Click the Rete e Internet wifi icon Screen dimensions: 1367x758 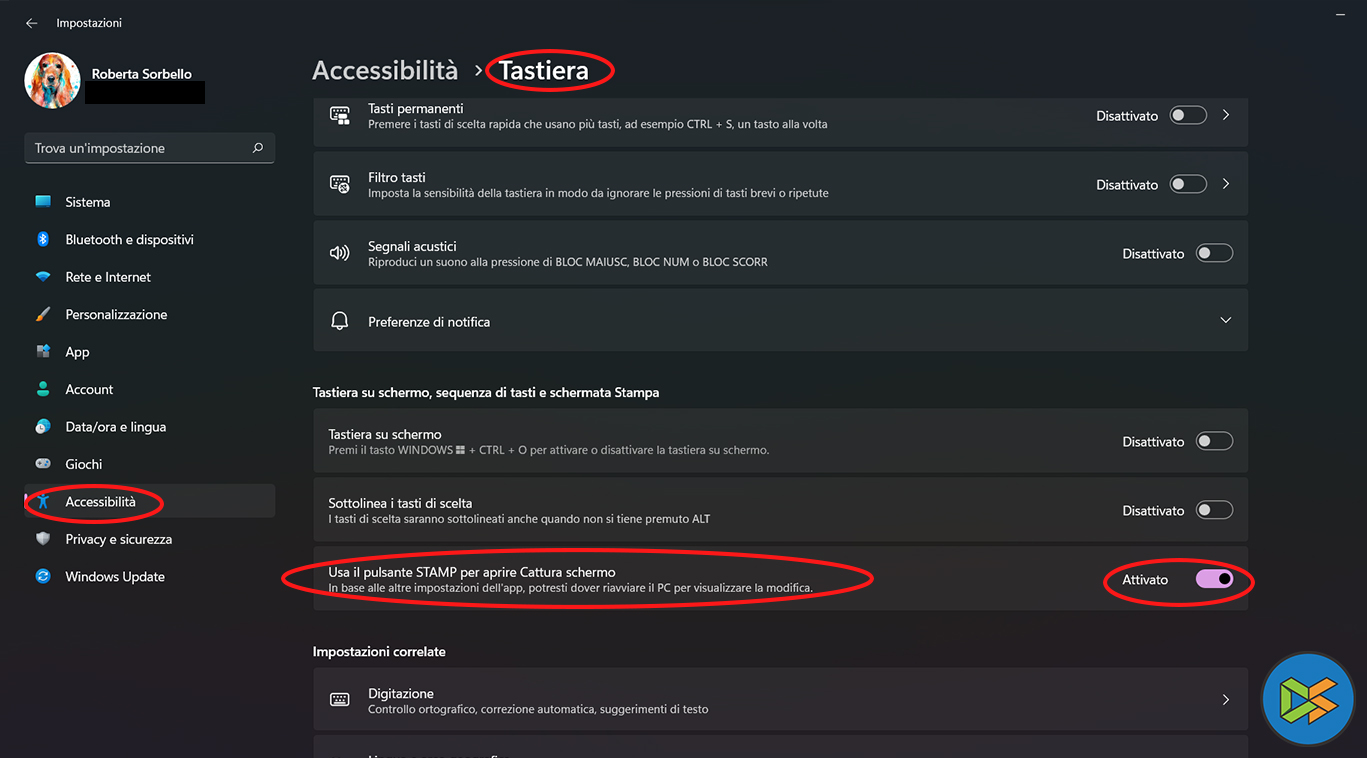tap(43, 277)
